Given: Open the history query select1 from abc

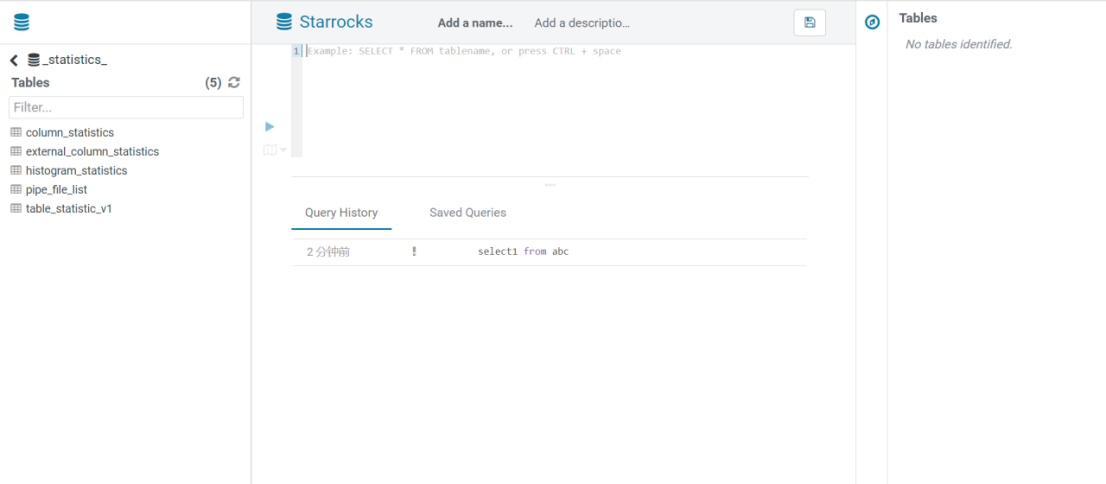Looking at the screenshot, I should pos(523,252).
